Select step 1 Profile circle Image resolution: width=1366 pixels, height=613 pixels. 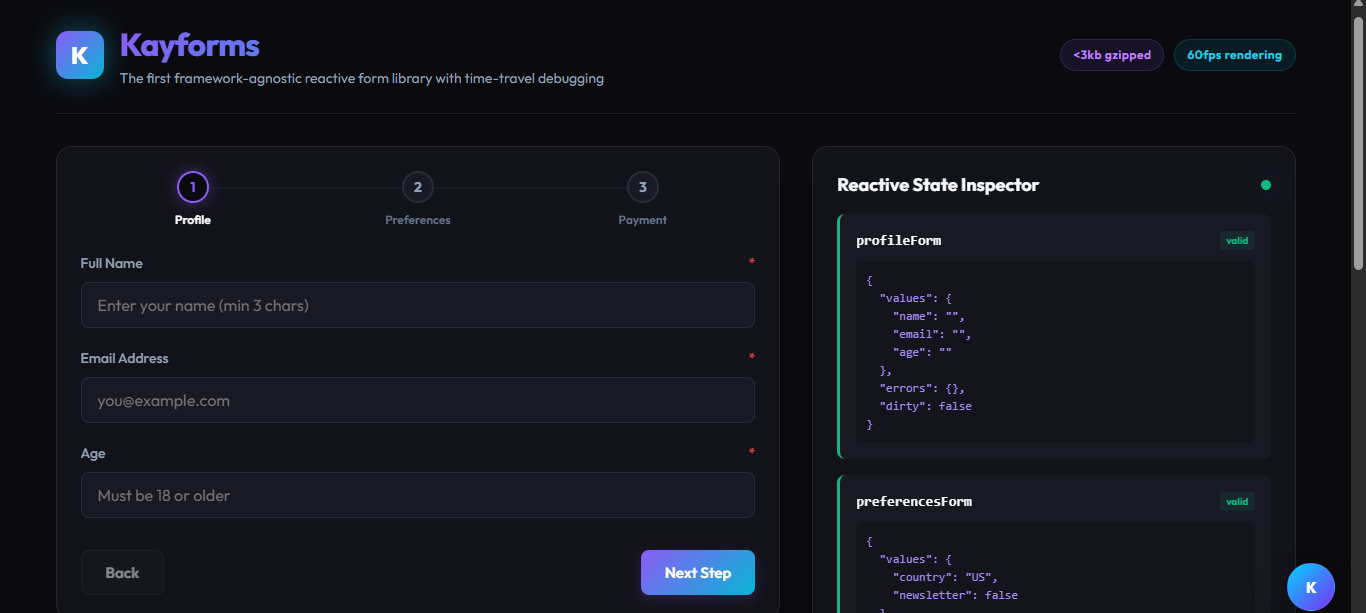(x=193, y=187)
